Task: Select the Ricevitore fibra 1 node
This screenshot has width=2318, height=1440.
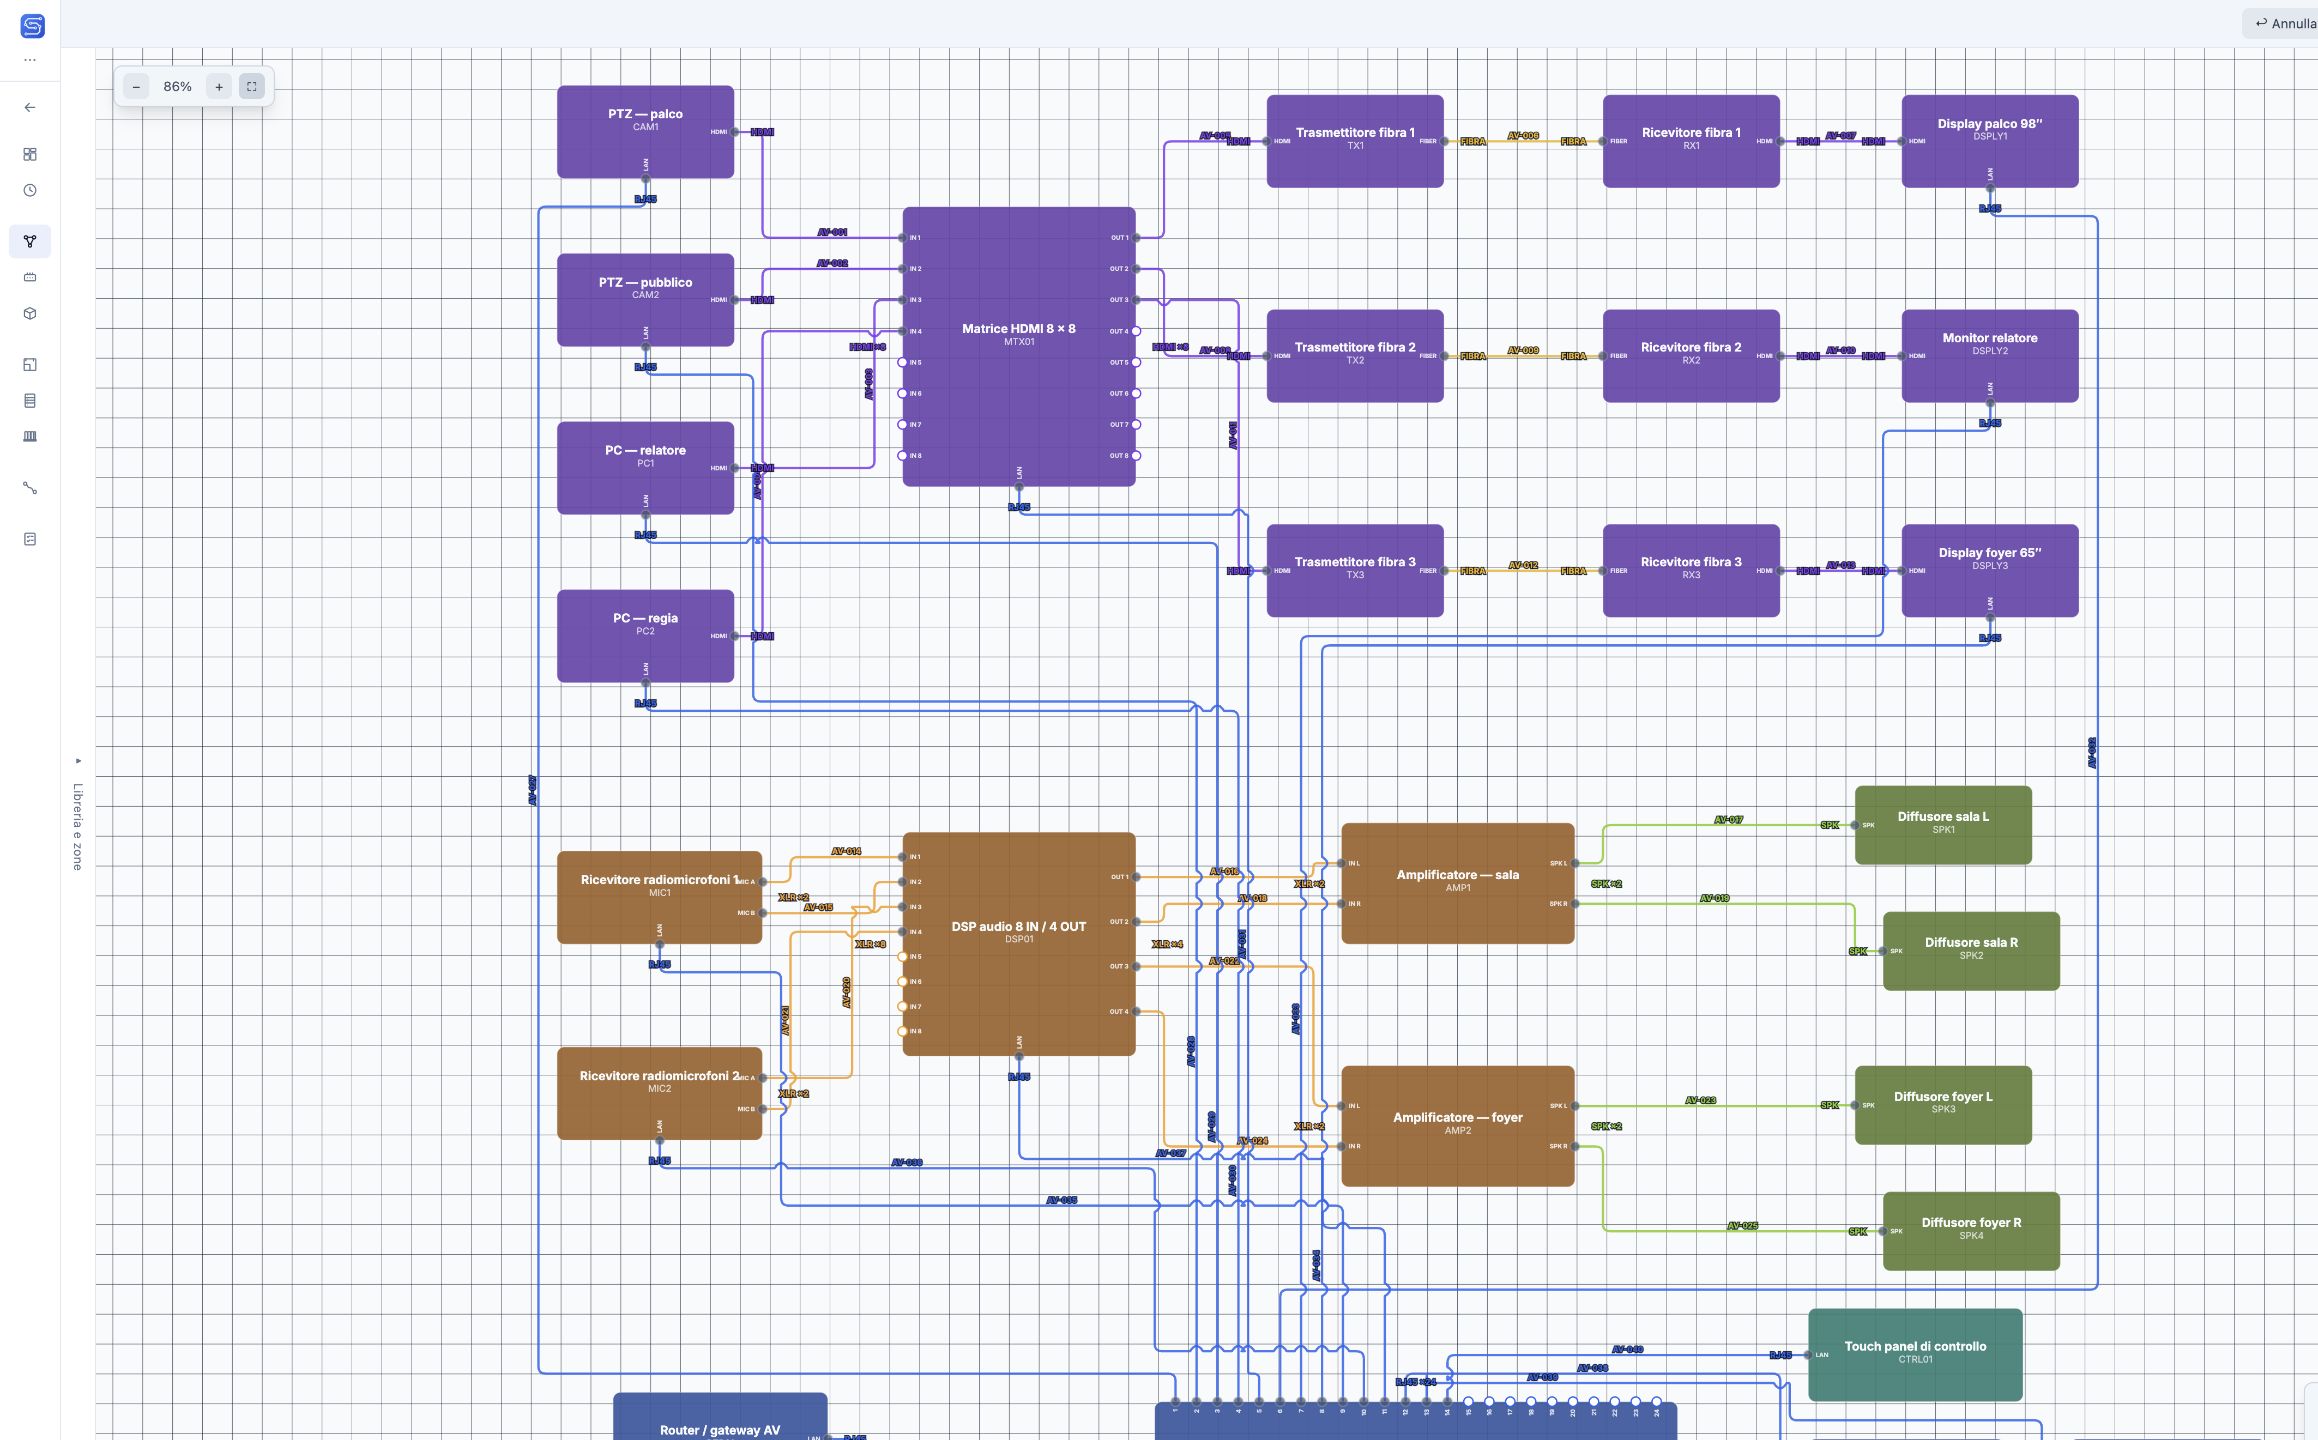Action: (x=1691, y=141)
